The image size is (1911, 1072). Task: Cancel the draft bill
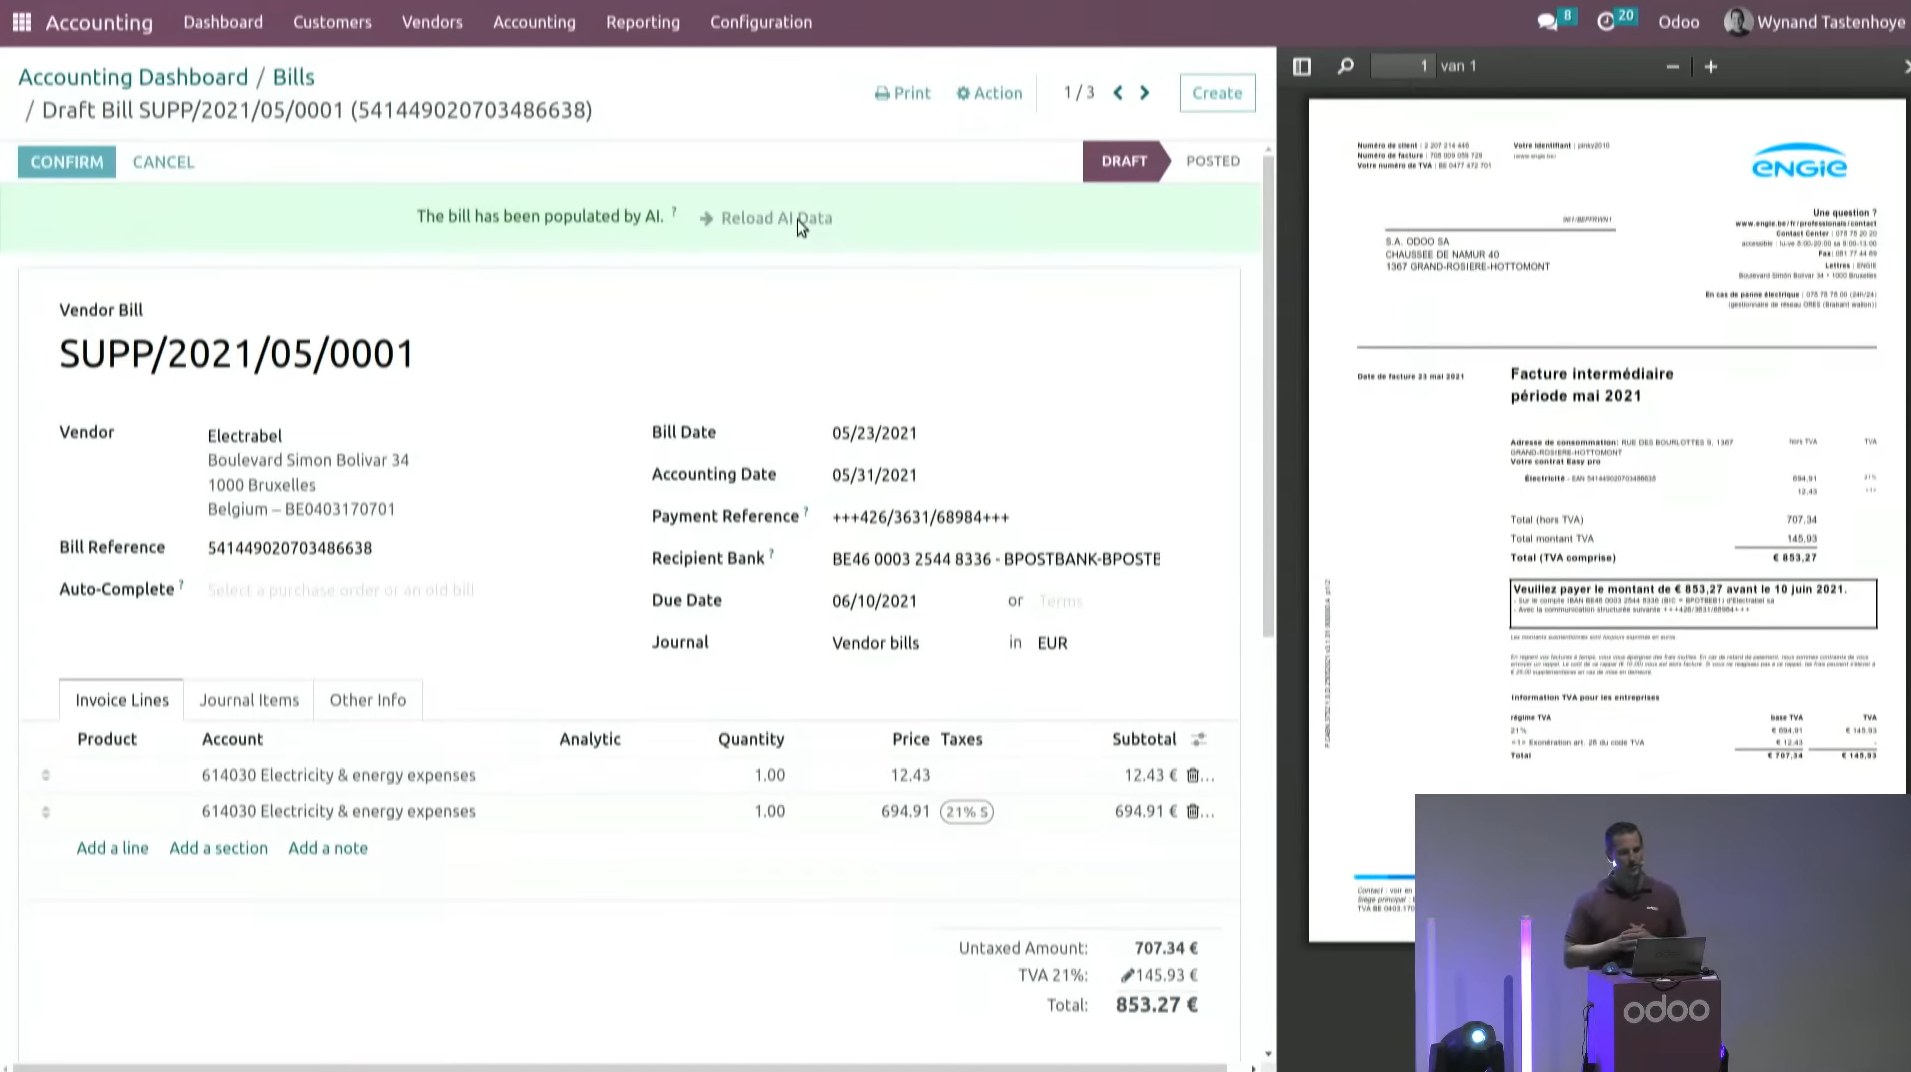click(x=164, y=162)
